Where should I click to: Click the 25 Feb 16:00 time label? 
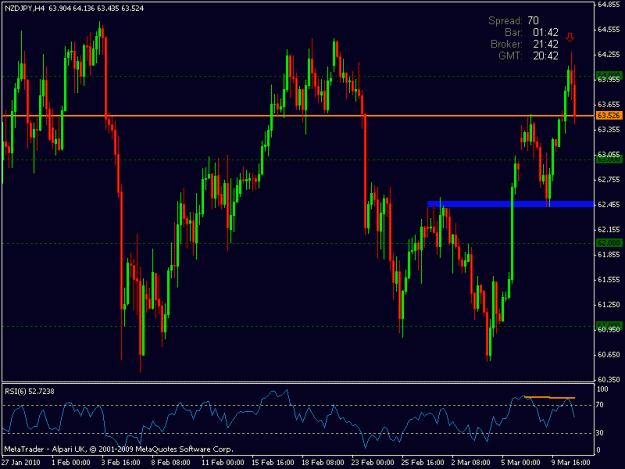click(x=423, y=462)
